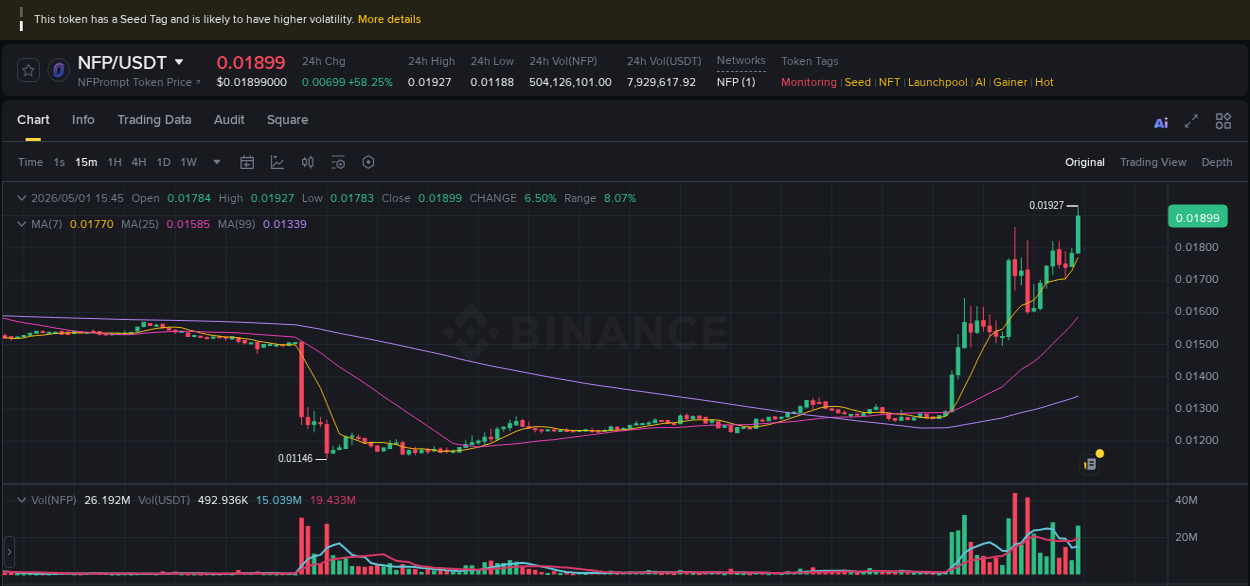Screen dimensions: 1250x586
Task: Expand chart to fullscreen
Action: coord(1191,121)
